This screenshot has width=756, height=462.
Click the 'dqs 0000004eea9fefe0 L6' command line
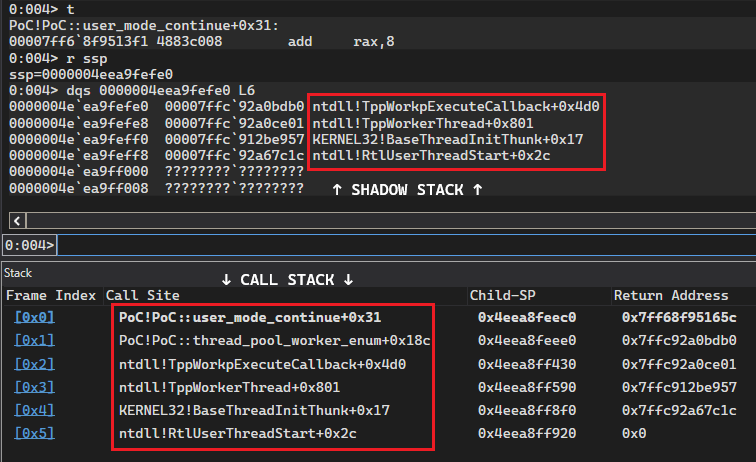tap(132, 91)
